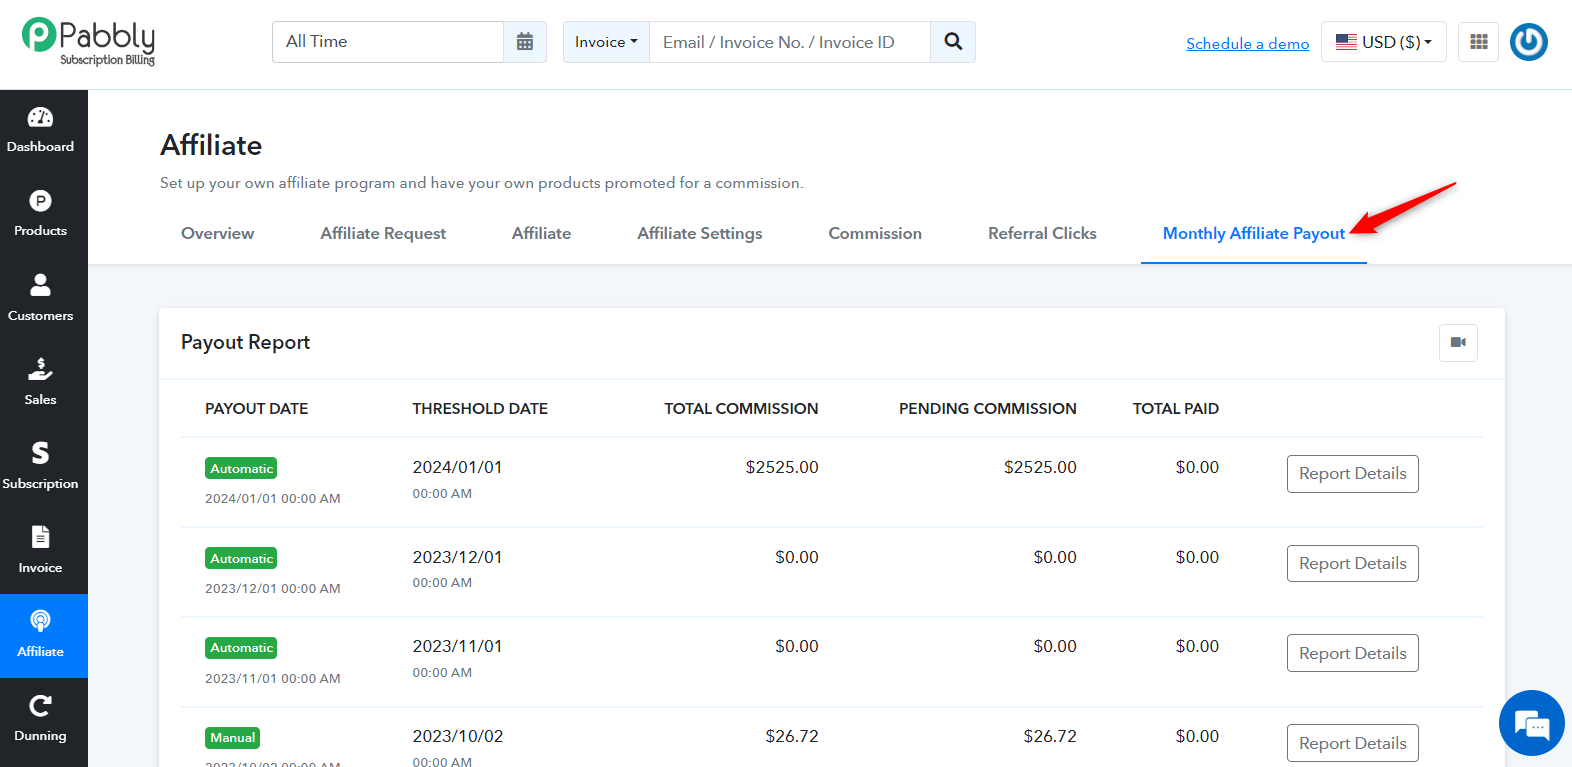Select the Monthly Affiliate Payout tab
Viewport: 1572px width, 767px height.
pos(1253,233)
